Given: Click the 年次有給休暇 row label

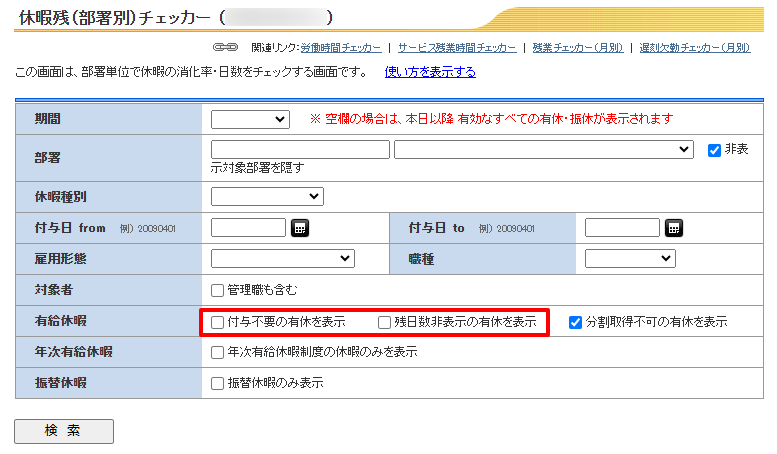Looking at the screenshot, I should coord(73,352).
